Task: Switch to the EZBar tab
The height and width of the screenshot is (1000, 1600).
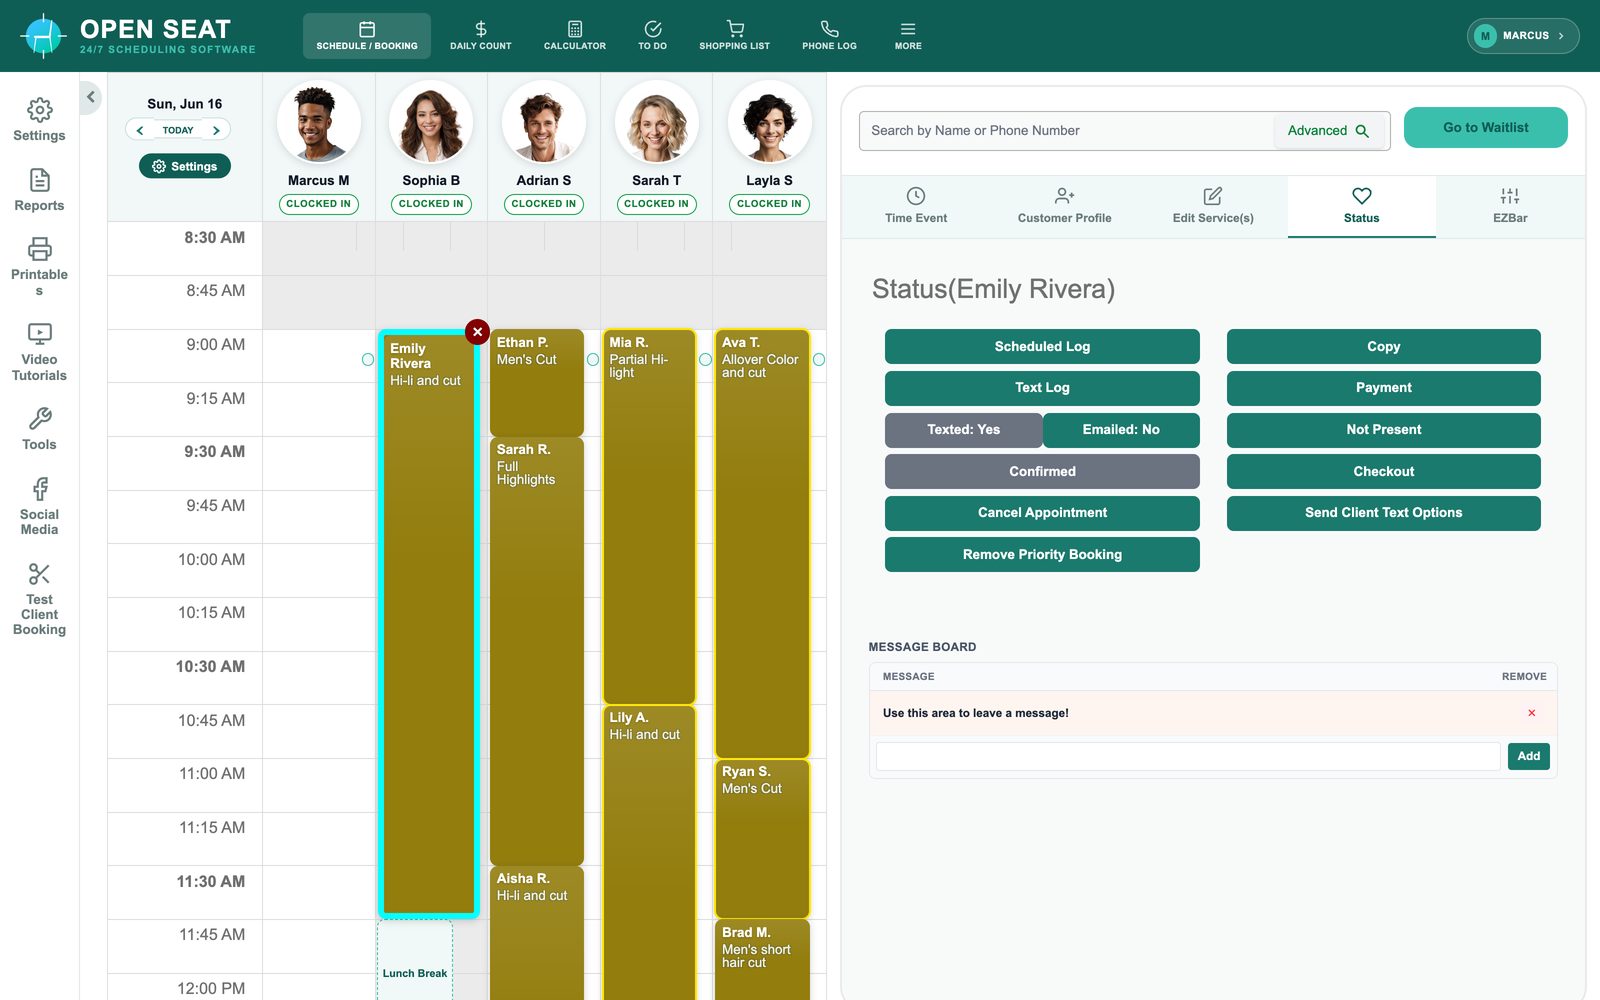Action: tap(1510, 206)
